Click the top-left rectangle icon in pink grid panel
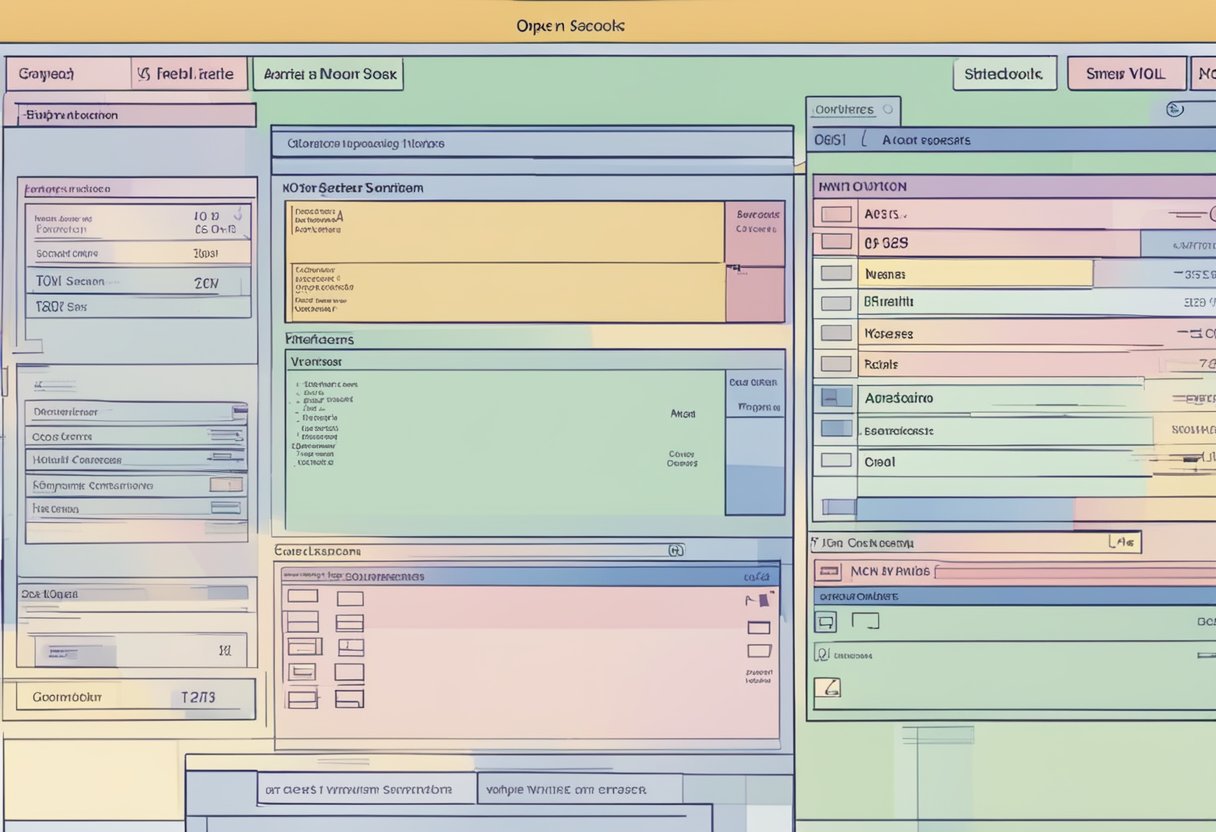This screenshot has width=1216, height=832. click(302, 598)
